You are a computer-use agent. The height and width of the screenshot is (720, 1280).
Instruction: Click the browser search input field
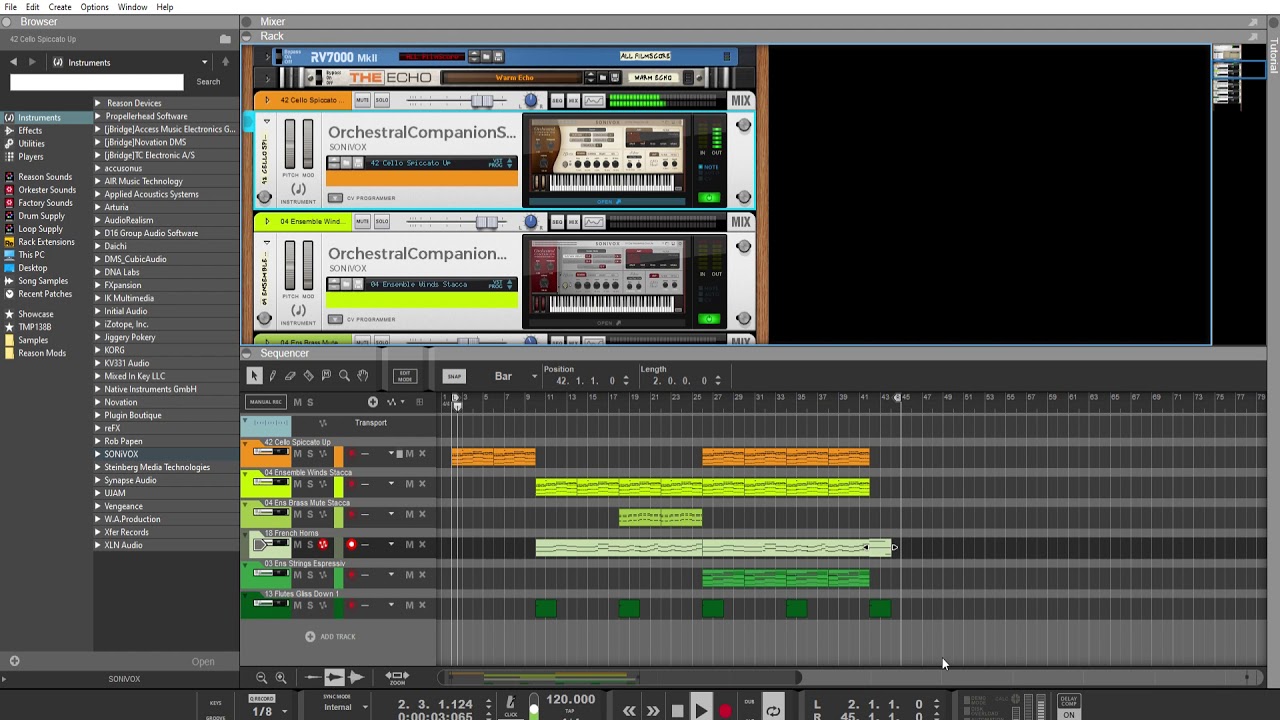click(97, 82)
